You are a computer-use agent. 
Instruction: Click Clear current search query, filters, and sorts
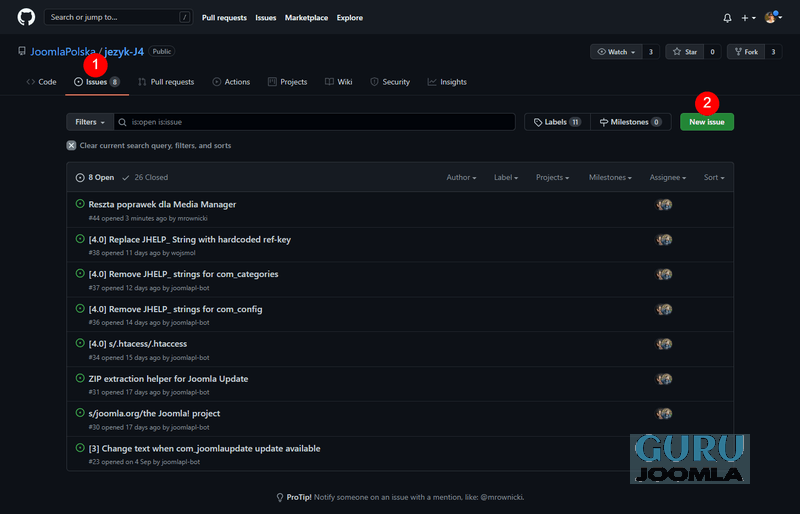click(155, 145)
